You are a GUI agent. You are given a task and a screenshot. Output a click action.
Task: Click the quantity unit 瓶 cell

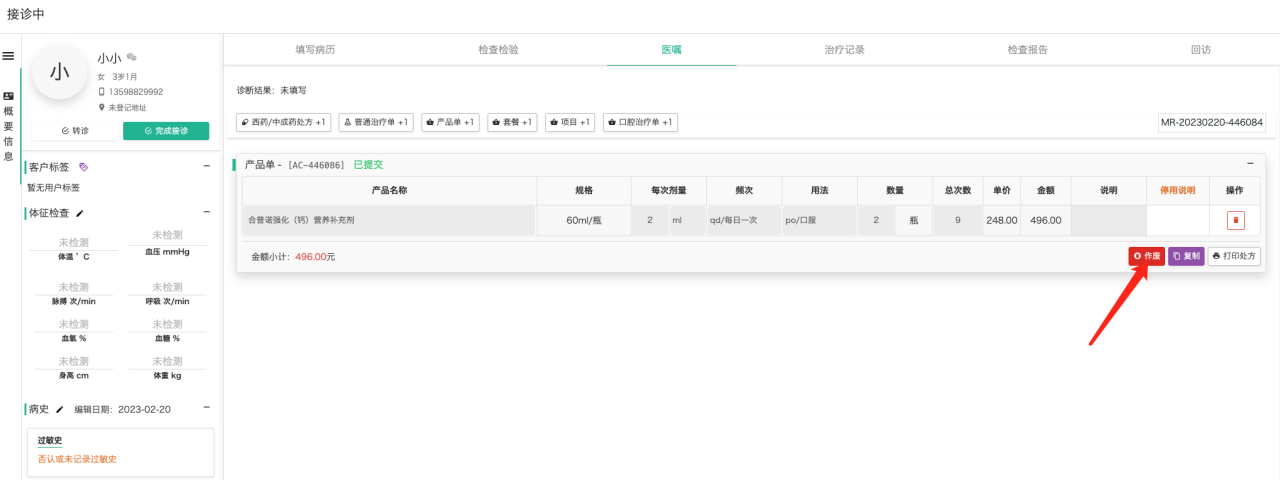pyautogui.click(x=913, y=220)
